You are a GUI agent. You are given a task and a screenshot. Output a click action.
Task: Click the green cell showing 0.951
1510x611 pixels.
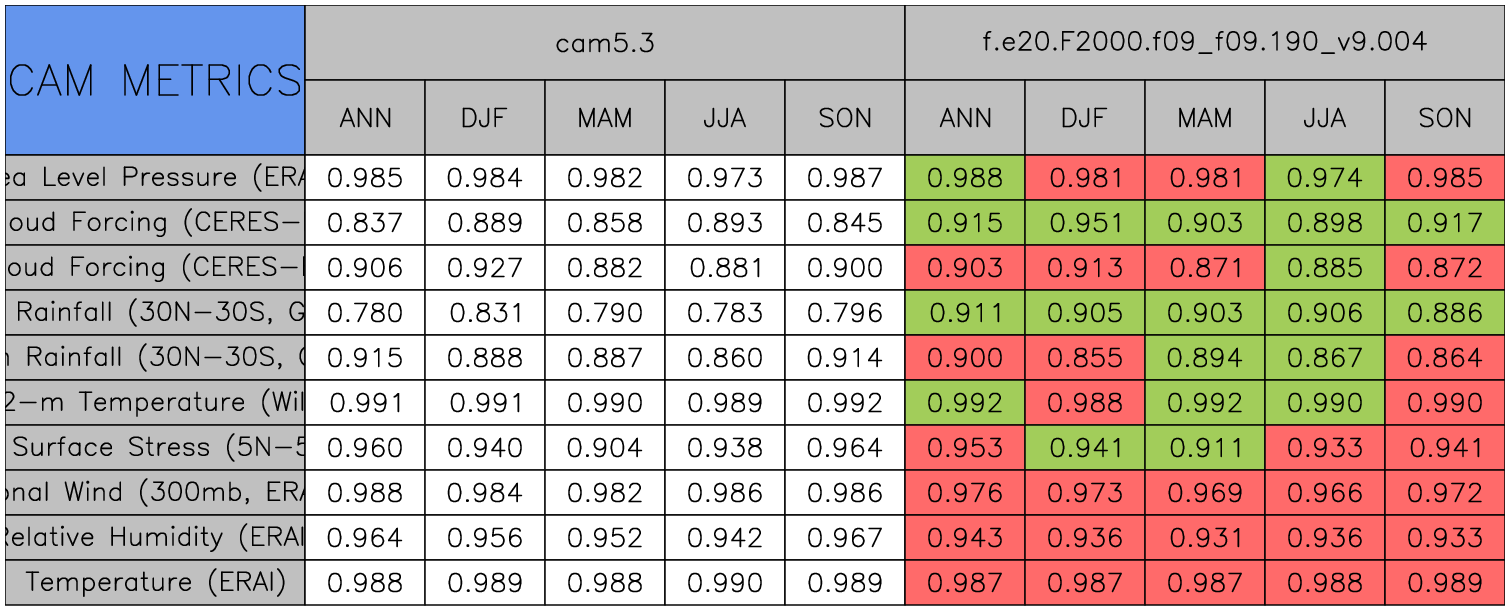pos(1085,223)
